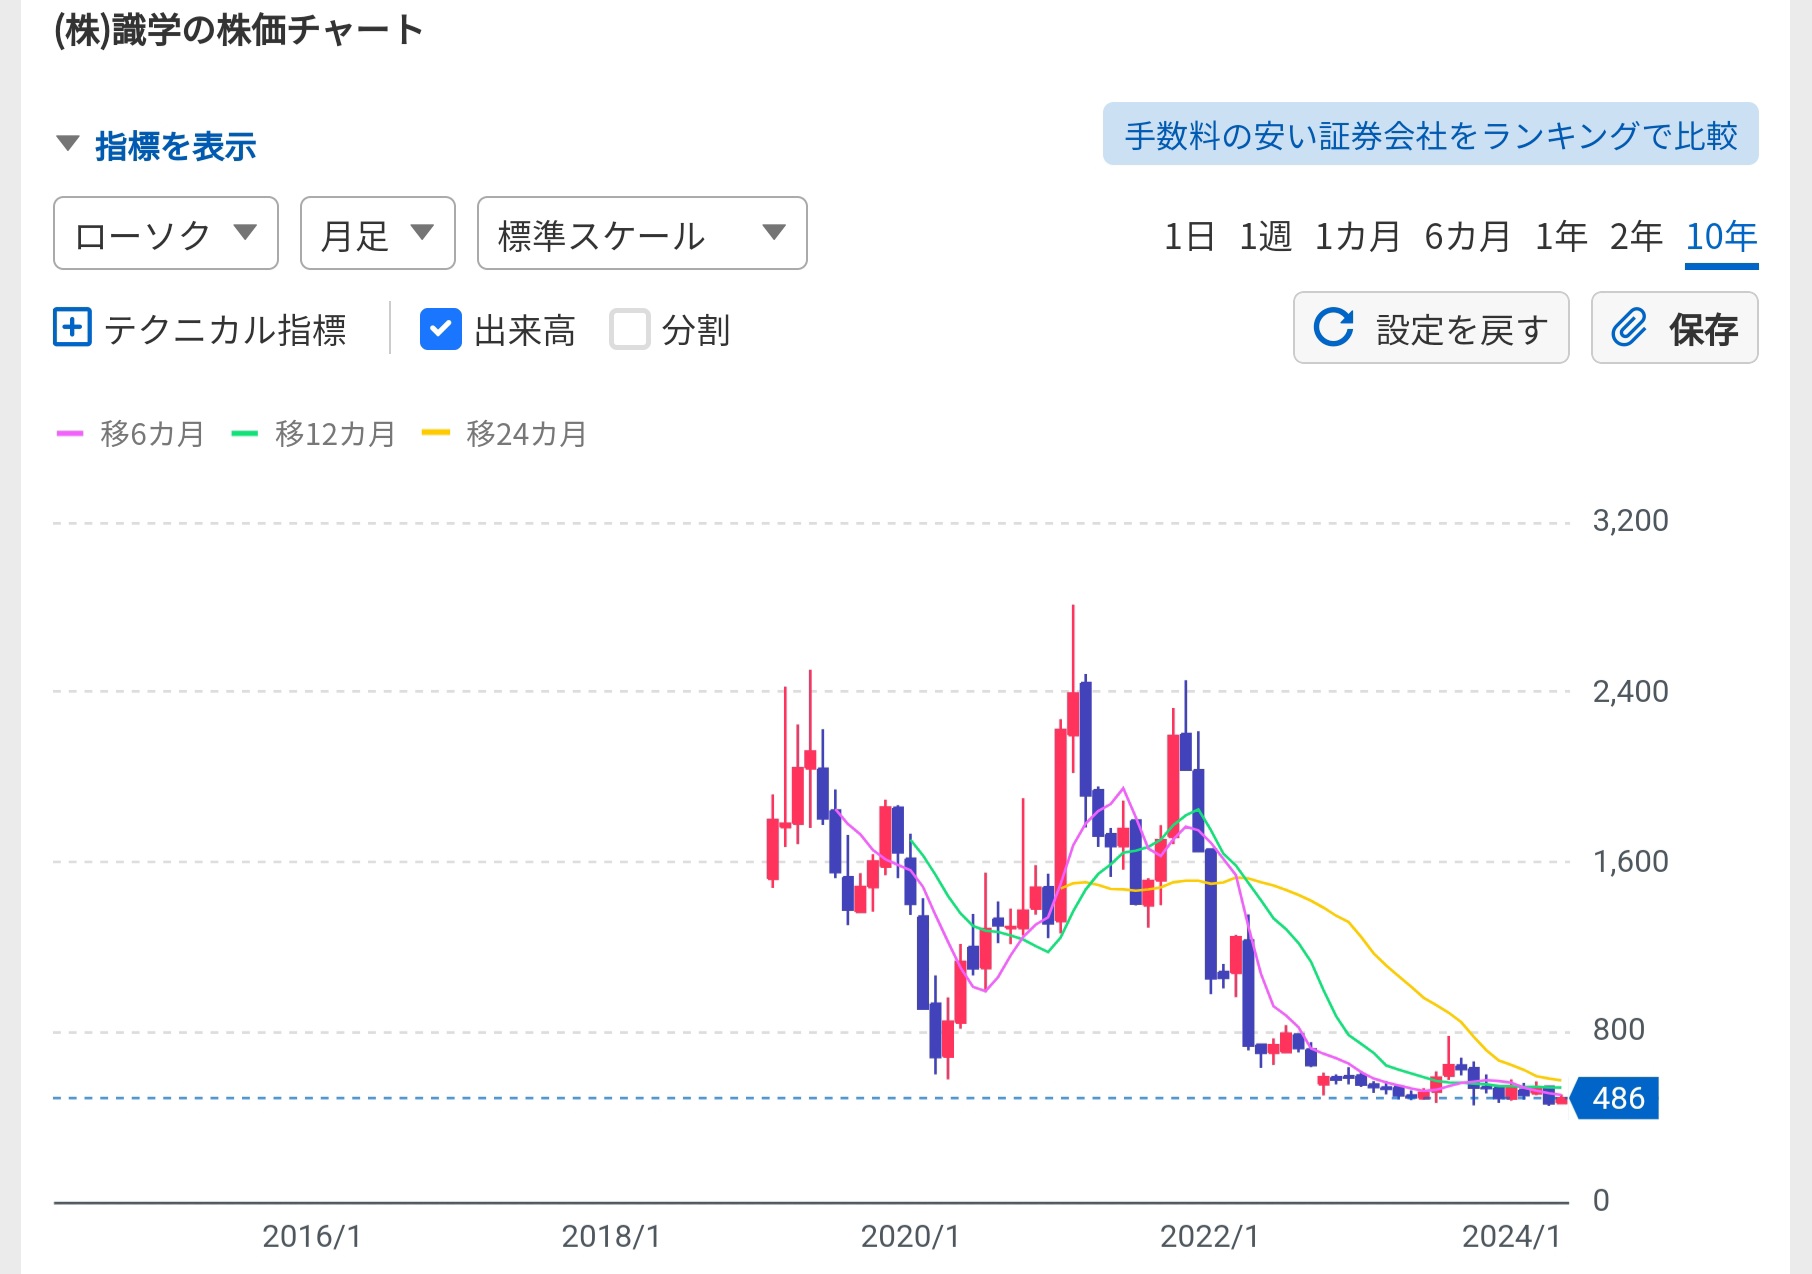1812x1274 pixels.
Task: Open the テクニカル指標 label
Action: coord(225,329)
